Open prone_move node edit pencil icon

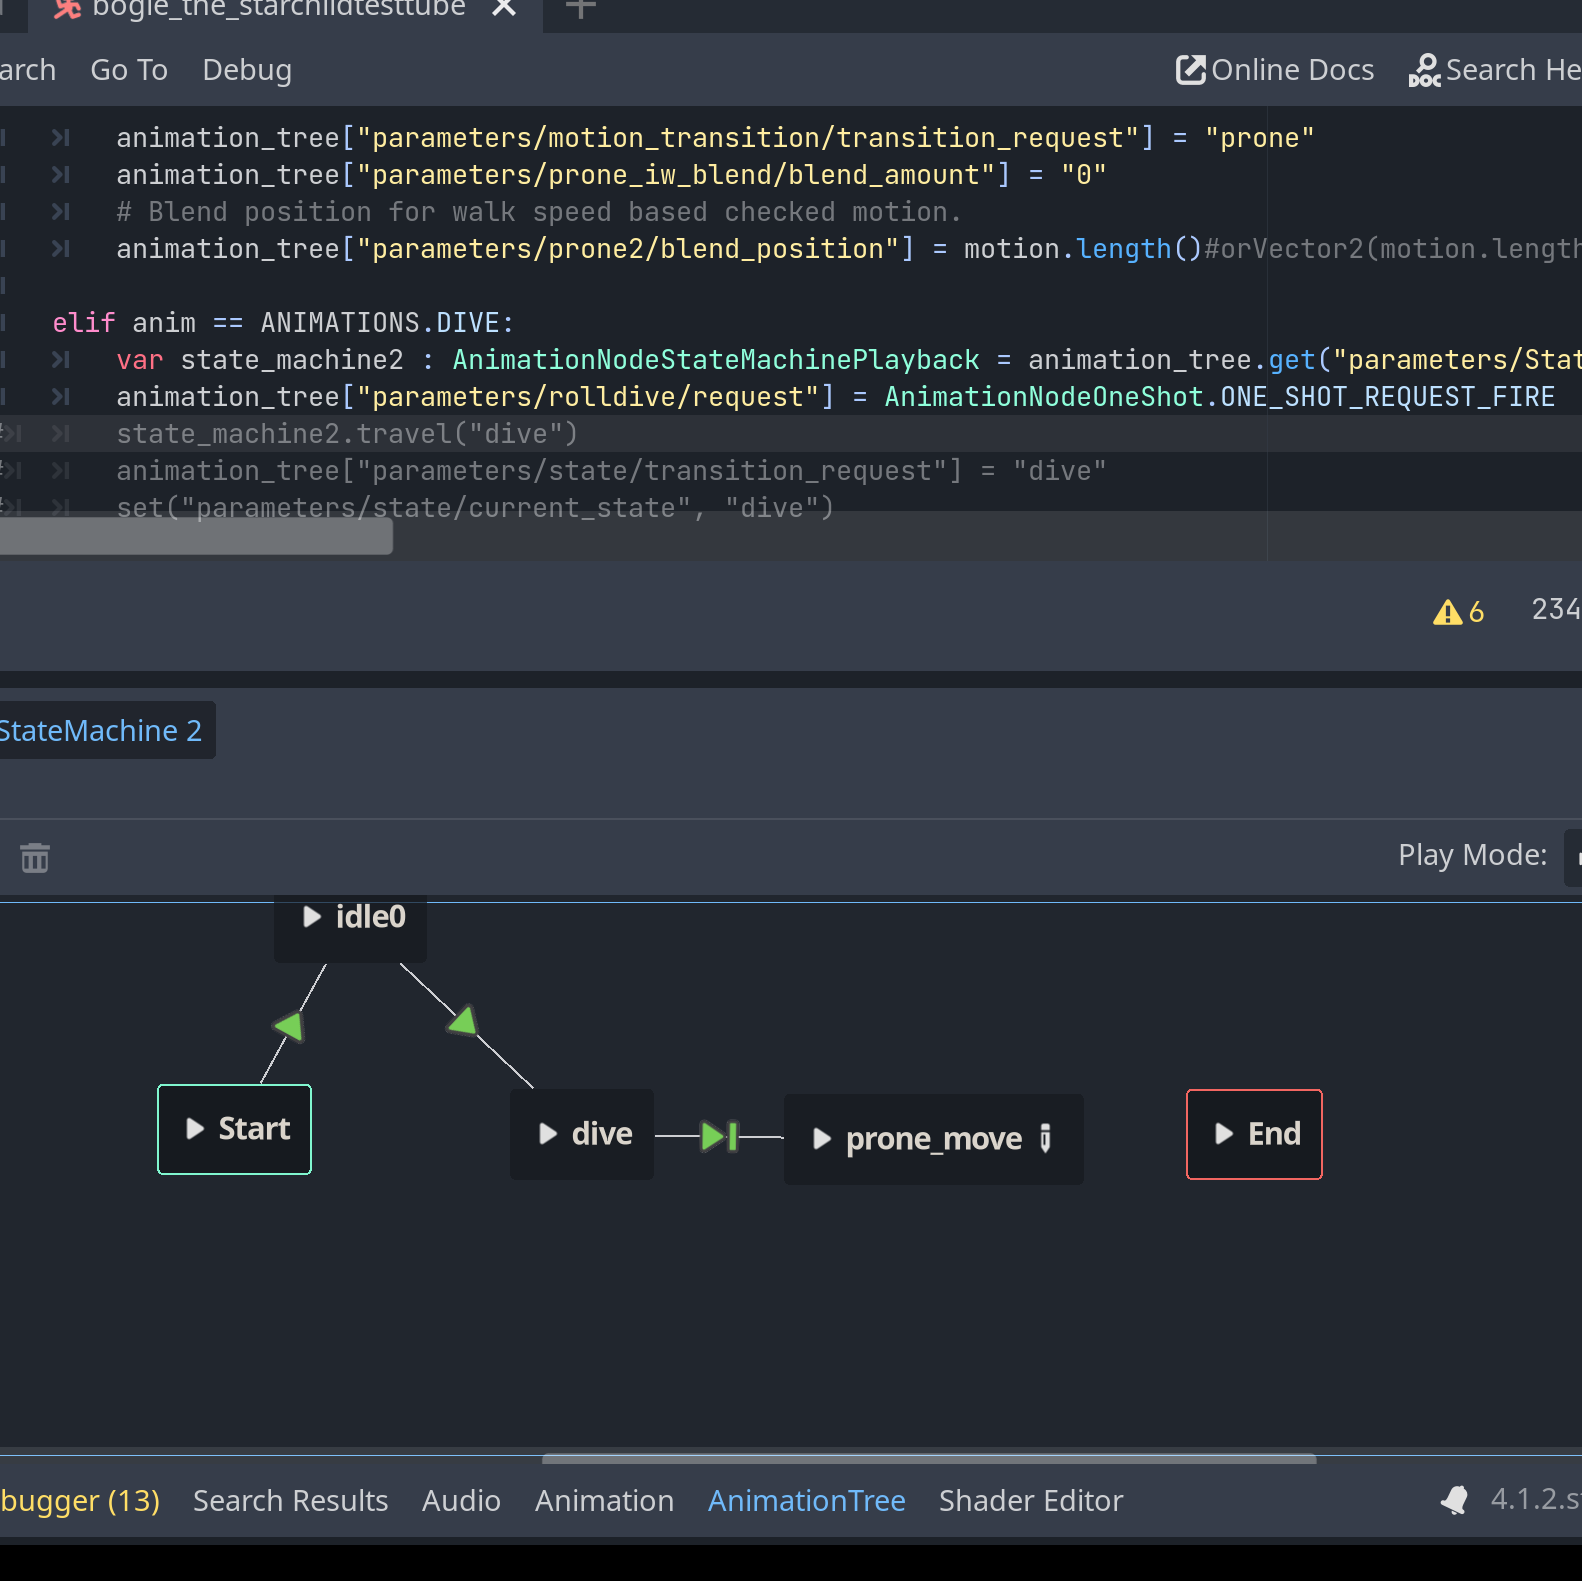pyautogui.click(x=1046, y=1138)
